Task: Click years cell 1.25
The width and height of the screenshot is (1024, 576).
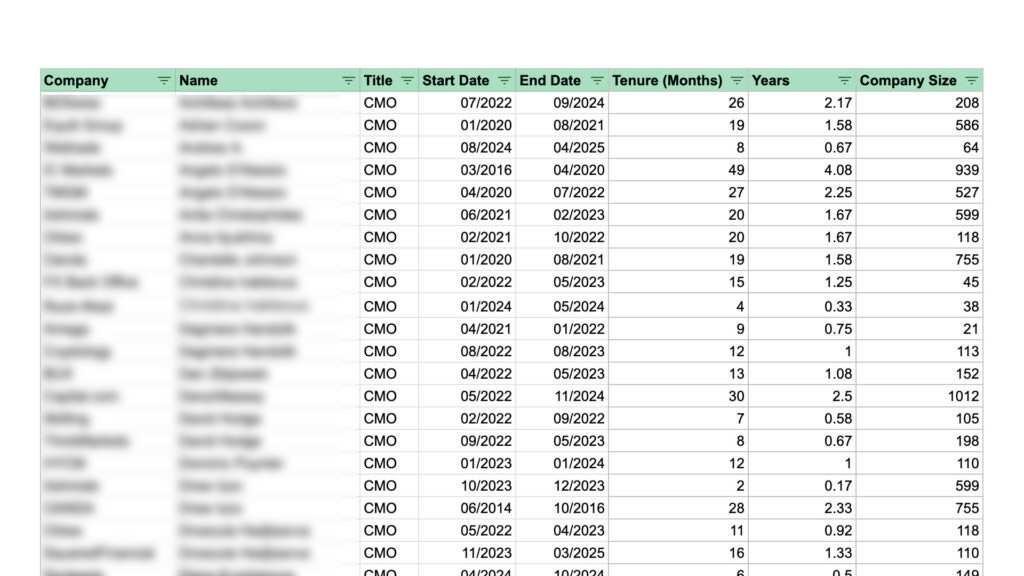Action: coord(802,282)
